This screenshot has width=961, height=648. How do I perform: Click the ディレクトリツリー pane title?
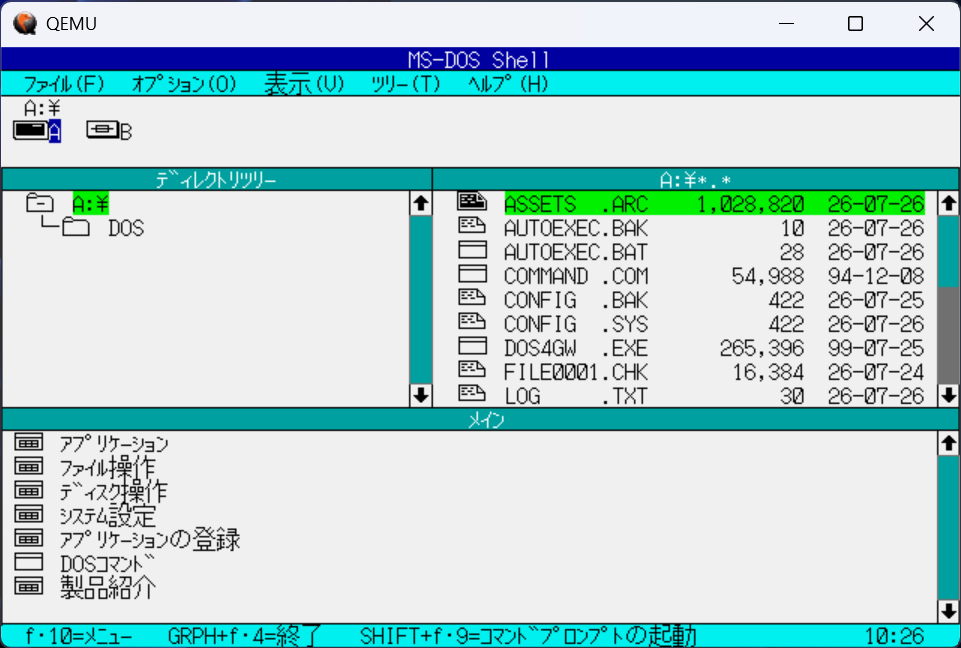(x=216, y=180)
